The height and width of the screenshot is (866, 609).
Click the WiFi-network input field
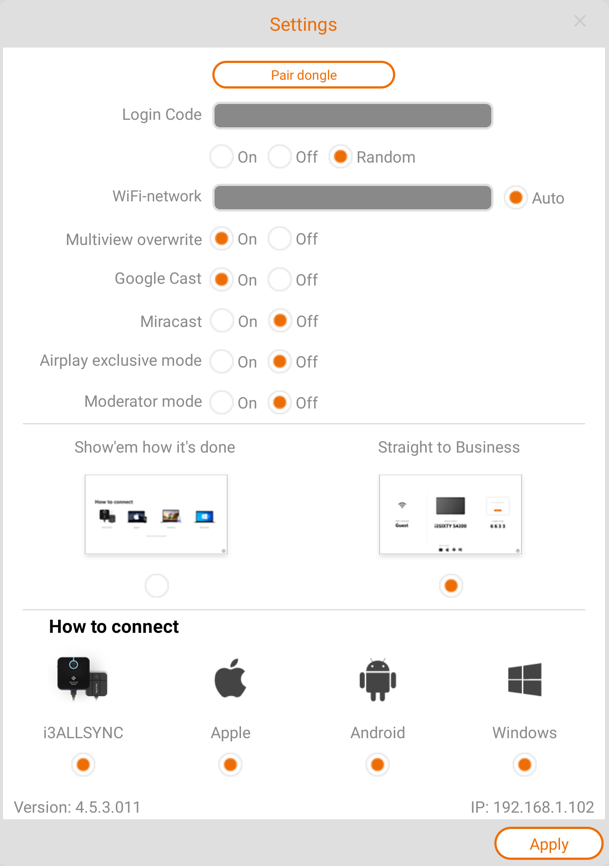tap(352, 197)
